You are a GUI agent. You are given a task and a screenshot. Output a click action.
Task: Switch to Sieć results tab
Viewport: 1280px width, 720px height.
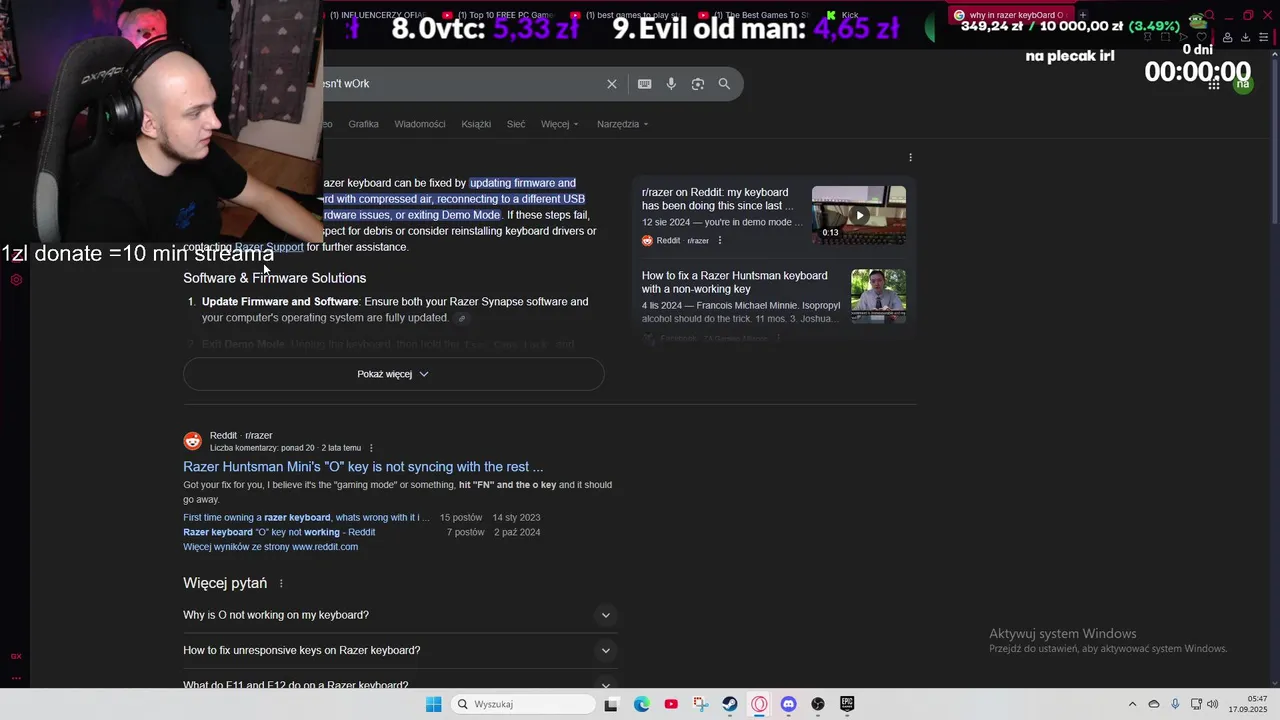click(516, 124)
